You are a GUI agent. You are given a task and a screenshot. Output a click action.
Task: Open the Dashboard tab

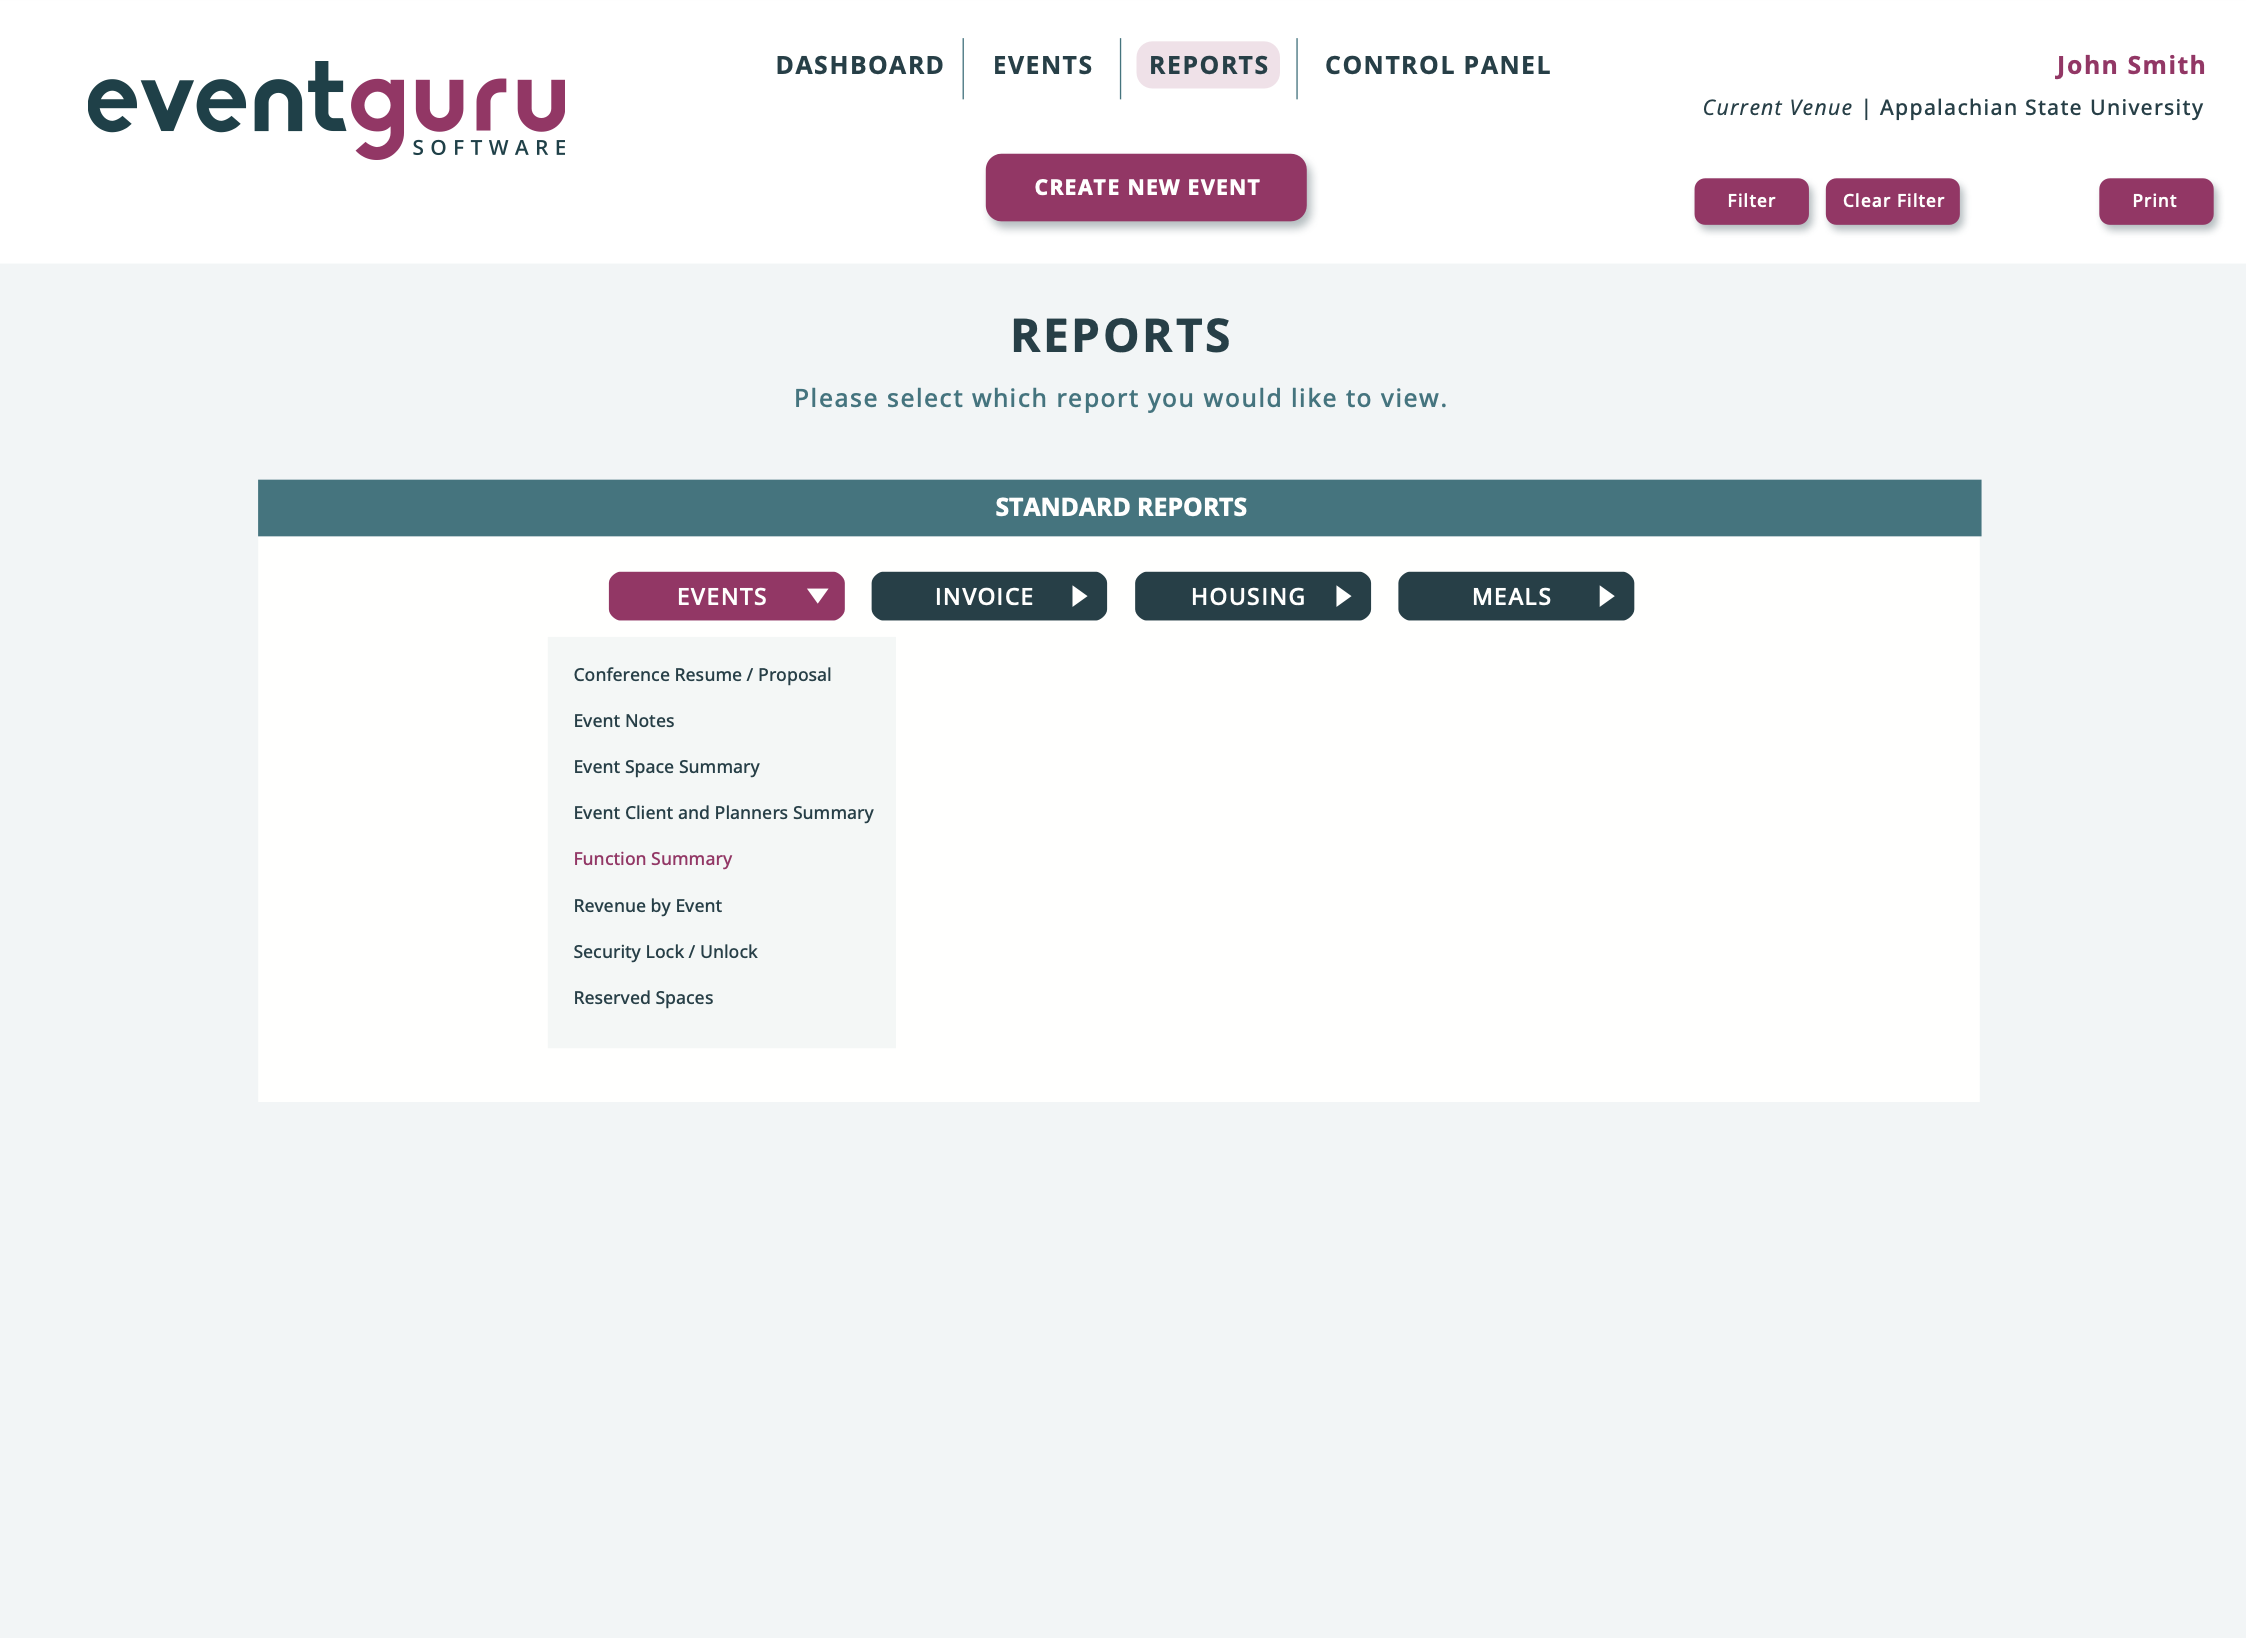tap(859, 65)
